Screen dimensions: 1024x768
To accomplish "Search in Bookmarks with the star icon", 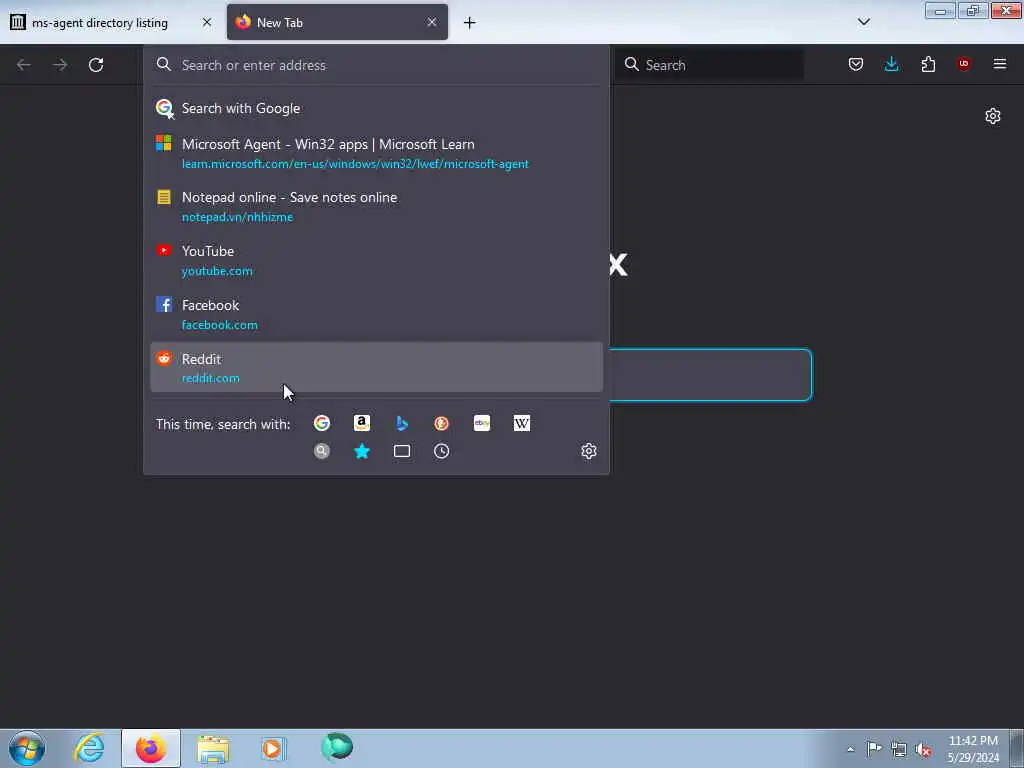I will point(362,451).
